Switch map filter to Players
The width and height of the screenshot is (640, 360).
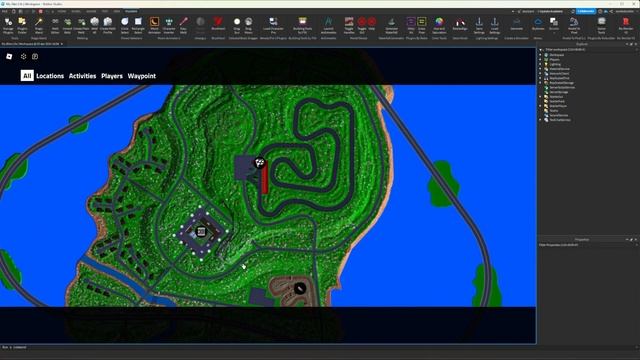pyautogui.click(x=112, y=76)
